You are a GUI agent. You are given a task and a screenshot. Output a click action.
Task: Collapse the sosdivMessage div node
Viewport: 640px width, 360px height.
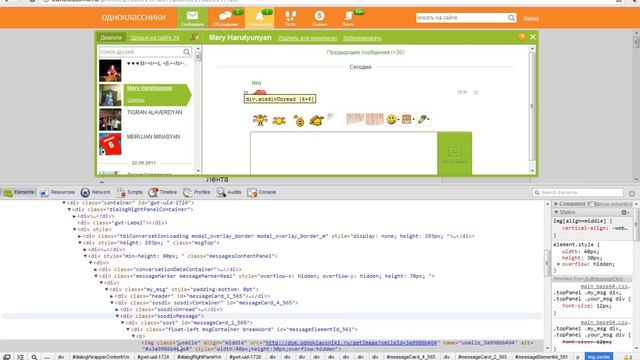tap(117, 316)
